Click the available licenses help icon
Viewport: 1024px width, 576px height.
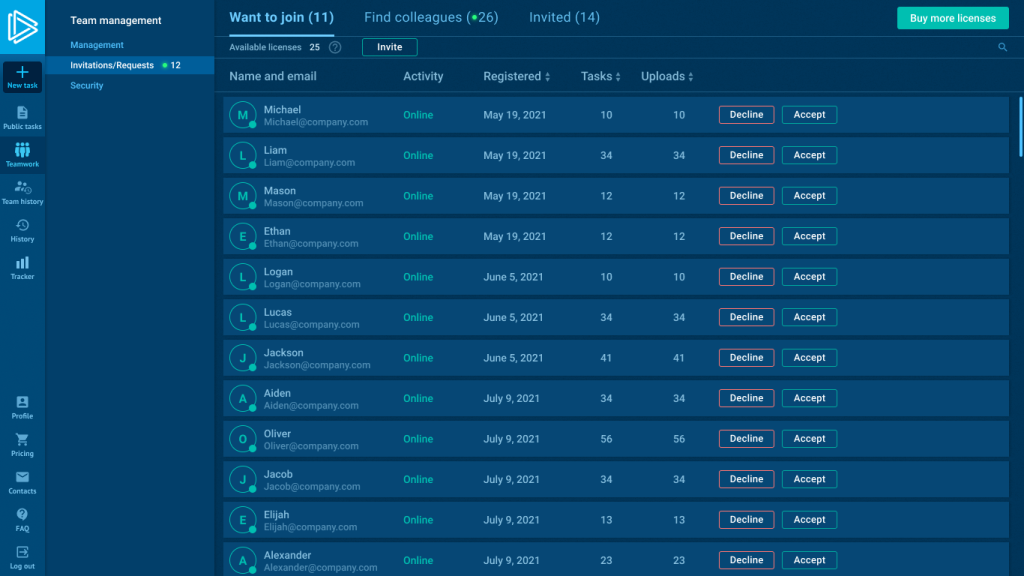tap(335, 47)
